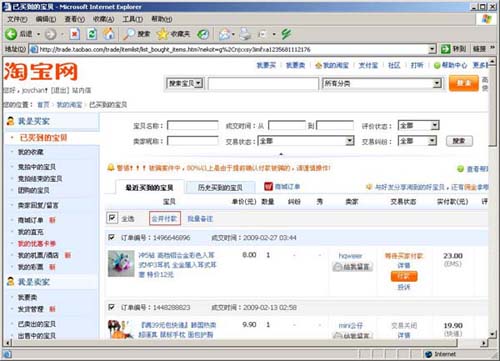This screenshot has height=361, width=500.
Task: Click the horizontal scrollbar right arrow
Action: pyautogui.click(x=484, y=342)
